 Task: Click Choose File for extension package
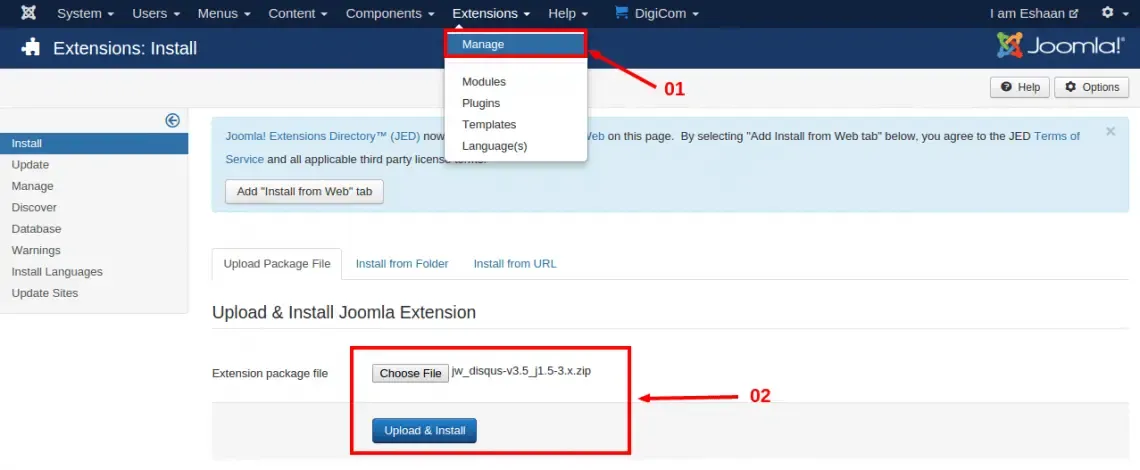pyautogui.click(x=410, y=373)
